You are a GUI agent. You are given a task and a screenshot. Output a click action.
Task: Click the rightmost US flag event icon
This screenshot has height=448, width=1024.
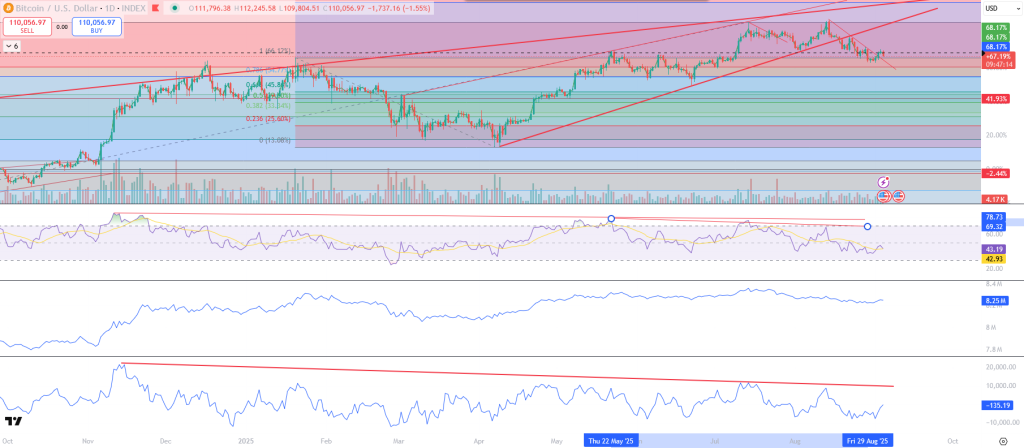pyautogui.click(x=899, y=195)
